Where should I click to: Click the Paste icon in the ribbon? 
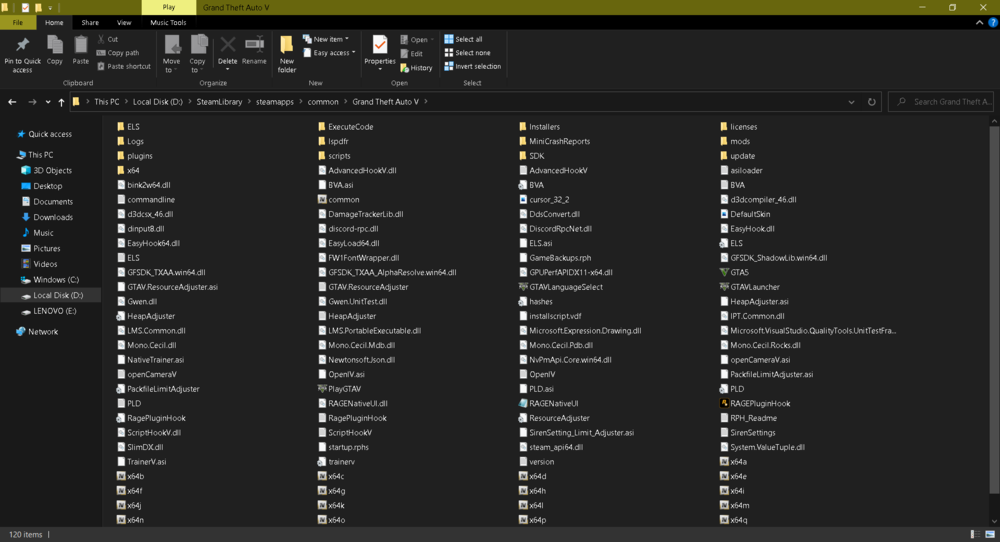80,45
